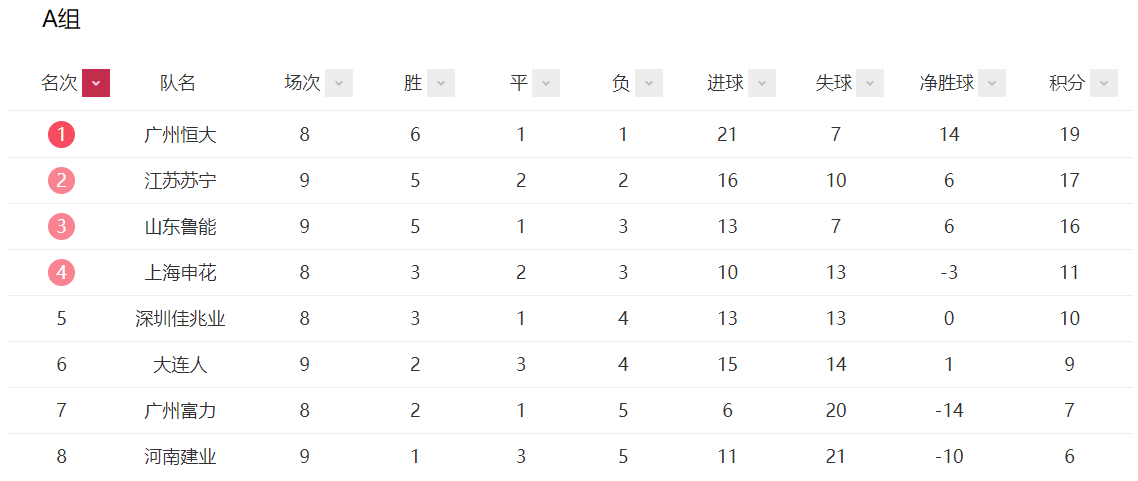Select the rank 3 badge

(61, 226)
